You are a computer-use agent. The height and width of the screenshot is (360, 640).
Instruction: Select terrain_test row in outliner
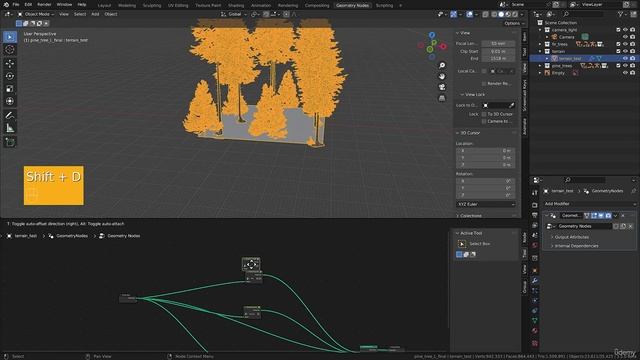click(x=584, y=58)
